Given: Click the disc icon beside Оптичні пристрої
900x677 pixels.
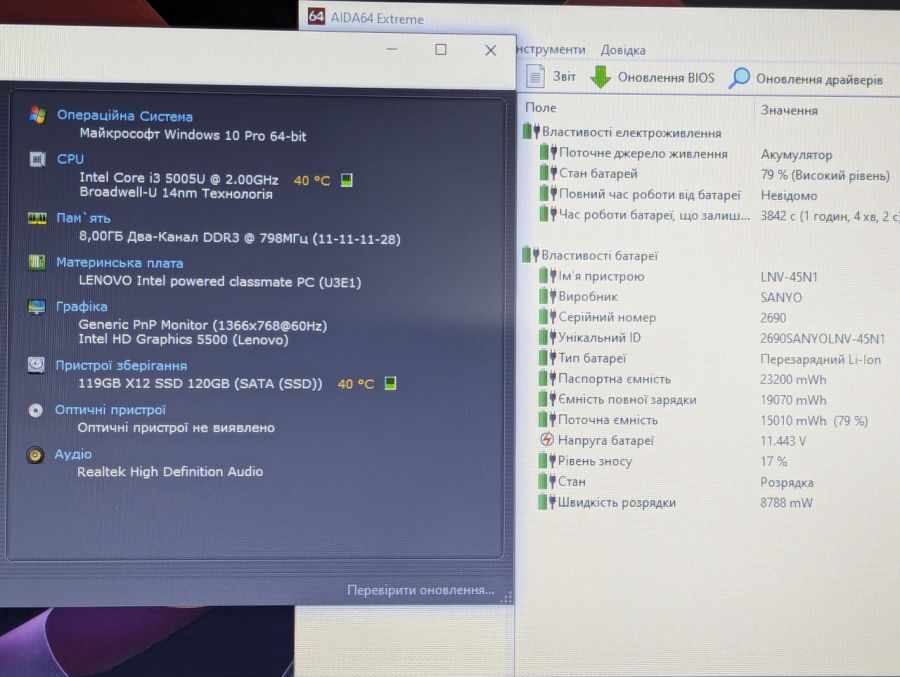Looking at the screenshot, I should [x=36, y=410].
